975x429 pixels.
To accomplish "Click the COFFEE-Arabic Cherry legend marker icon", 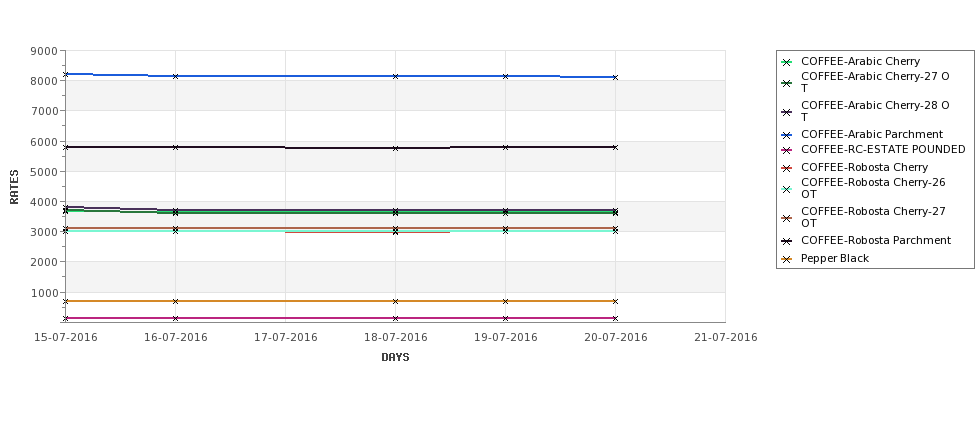I will pos(787,62).
